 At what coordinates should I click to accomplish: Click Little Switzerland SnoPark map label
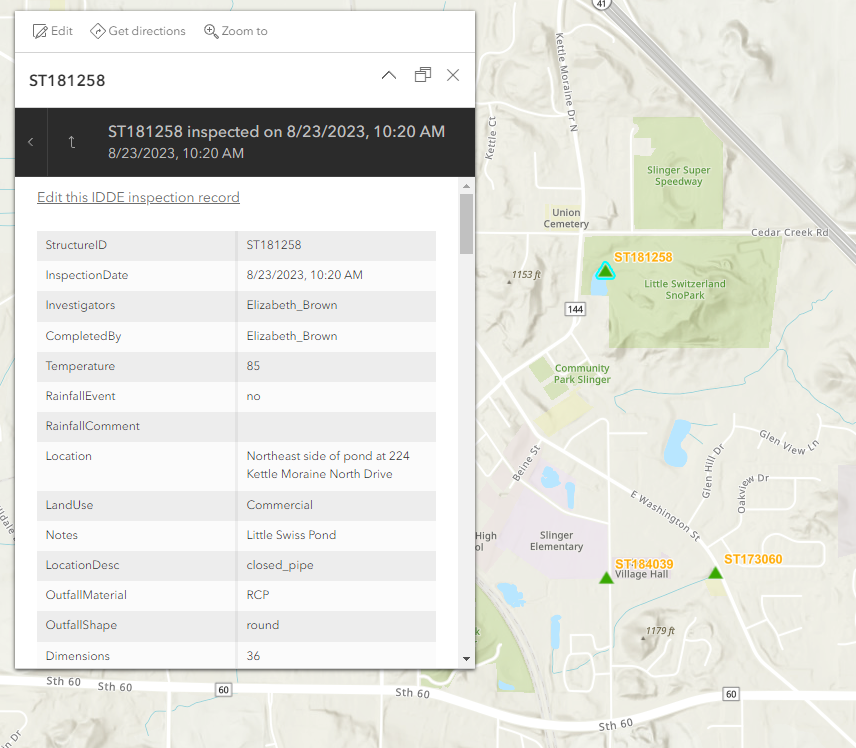click(685, 289)
